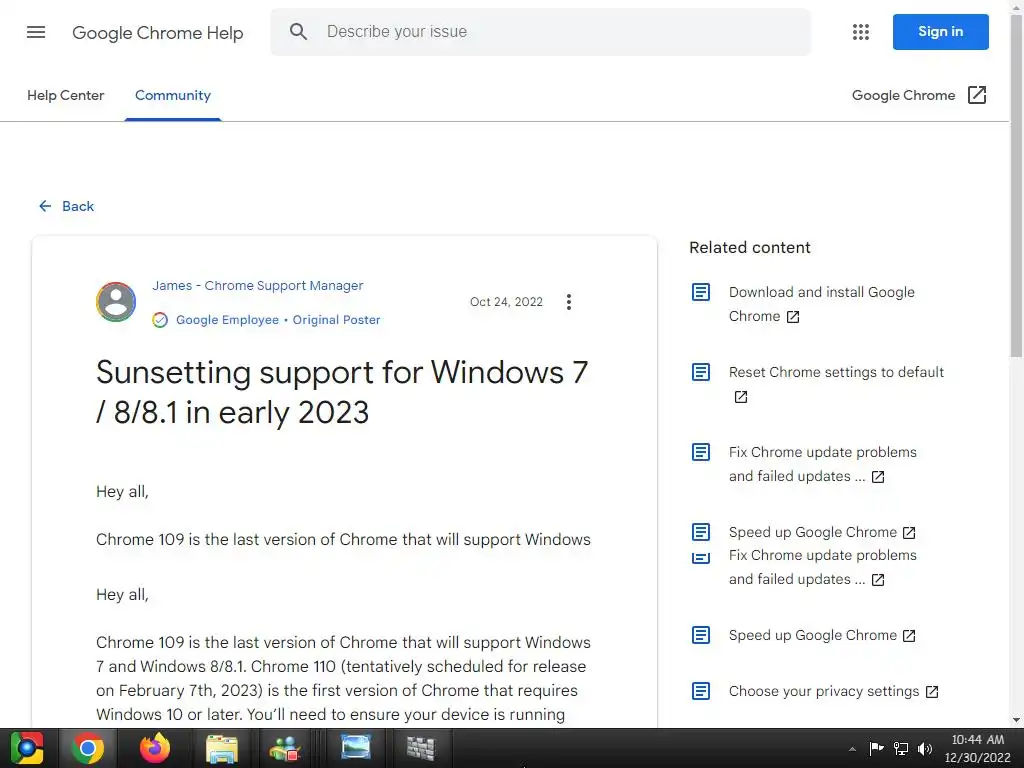Click the Sign in button
This screenshot has height=768, width=1024.
coord(940,32)
